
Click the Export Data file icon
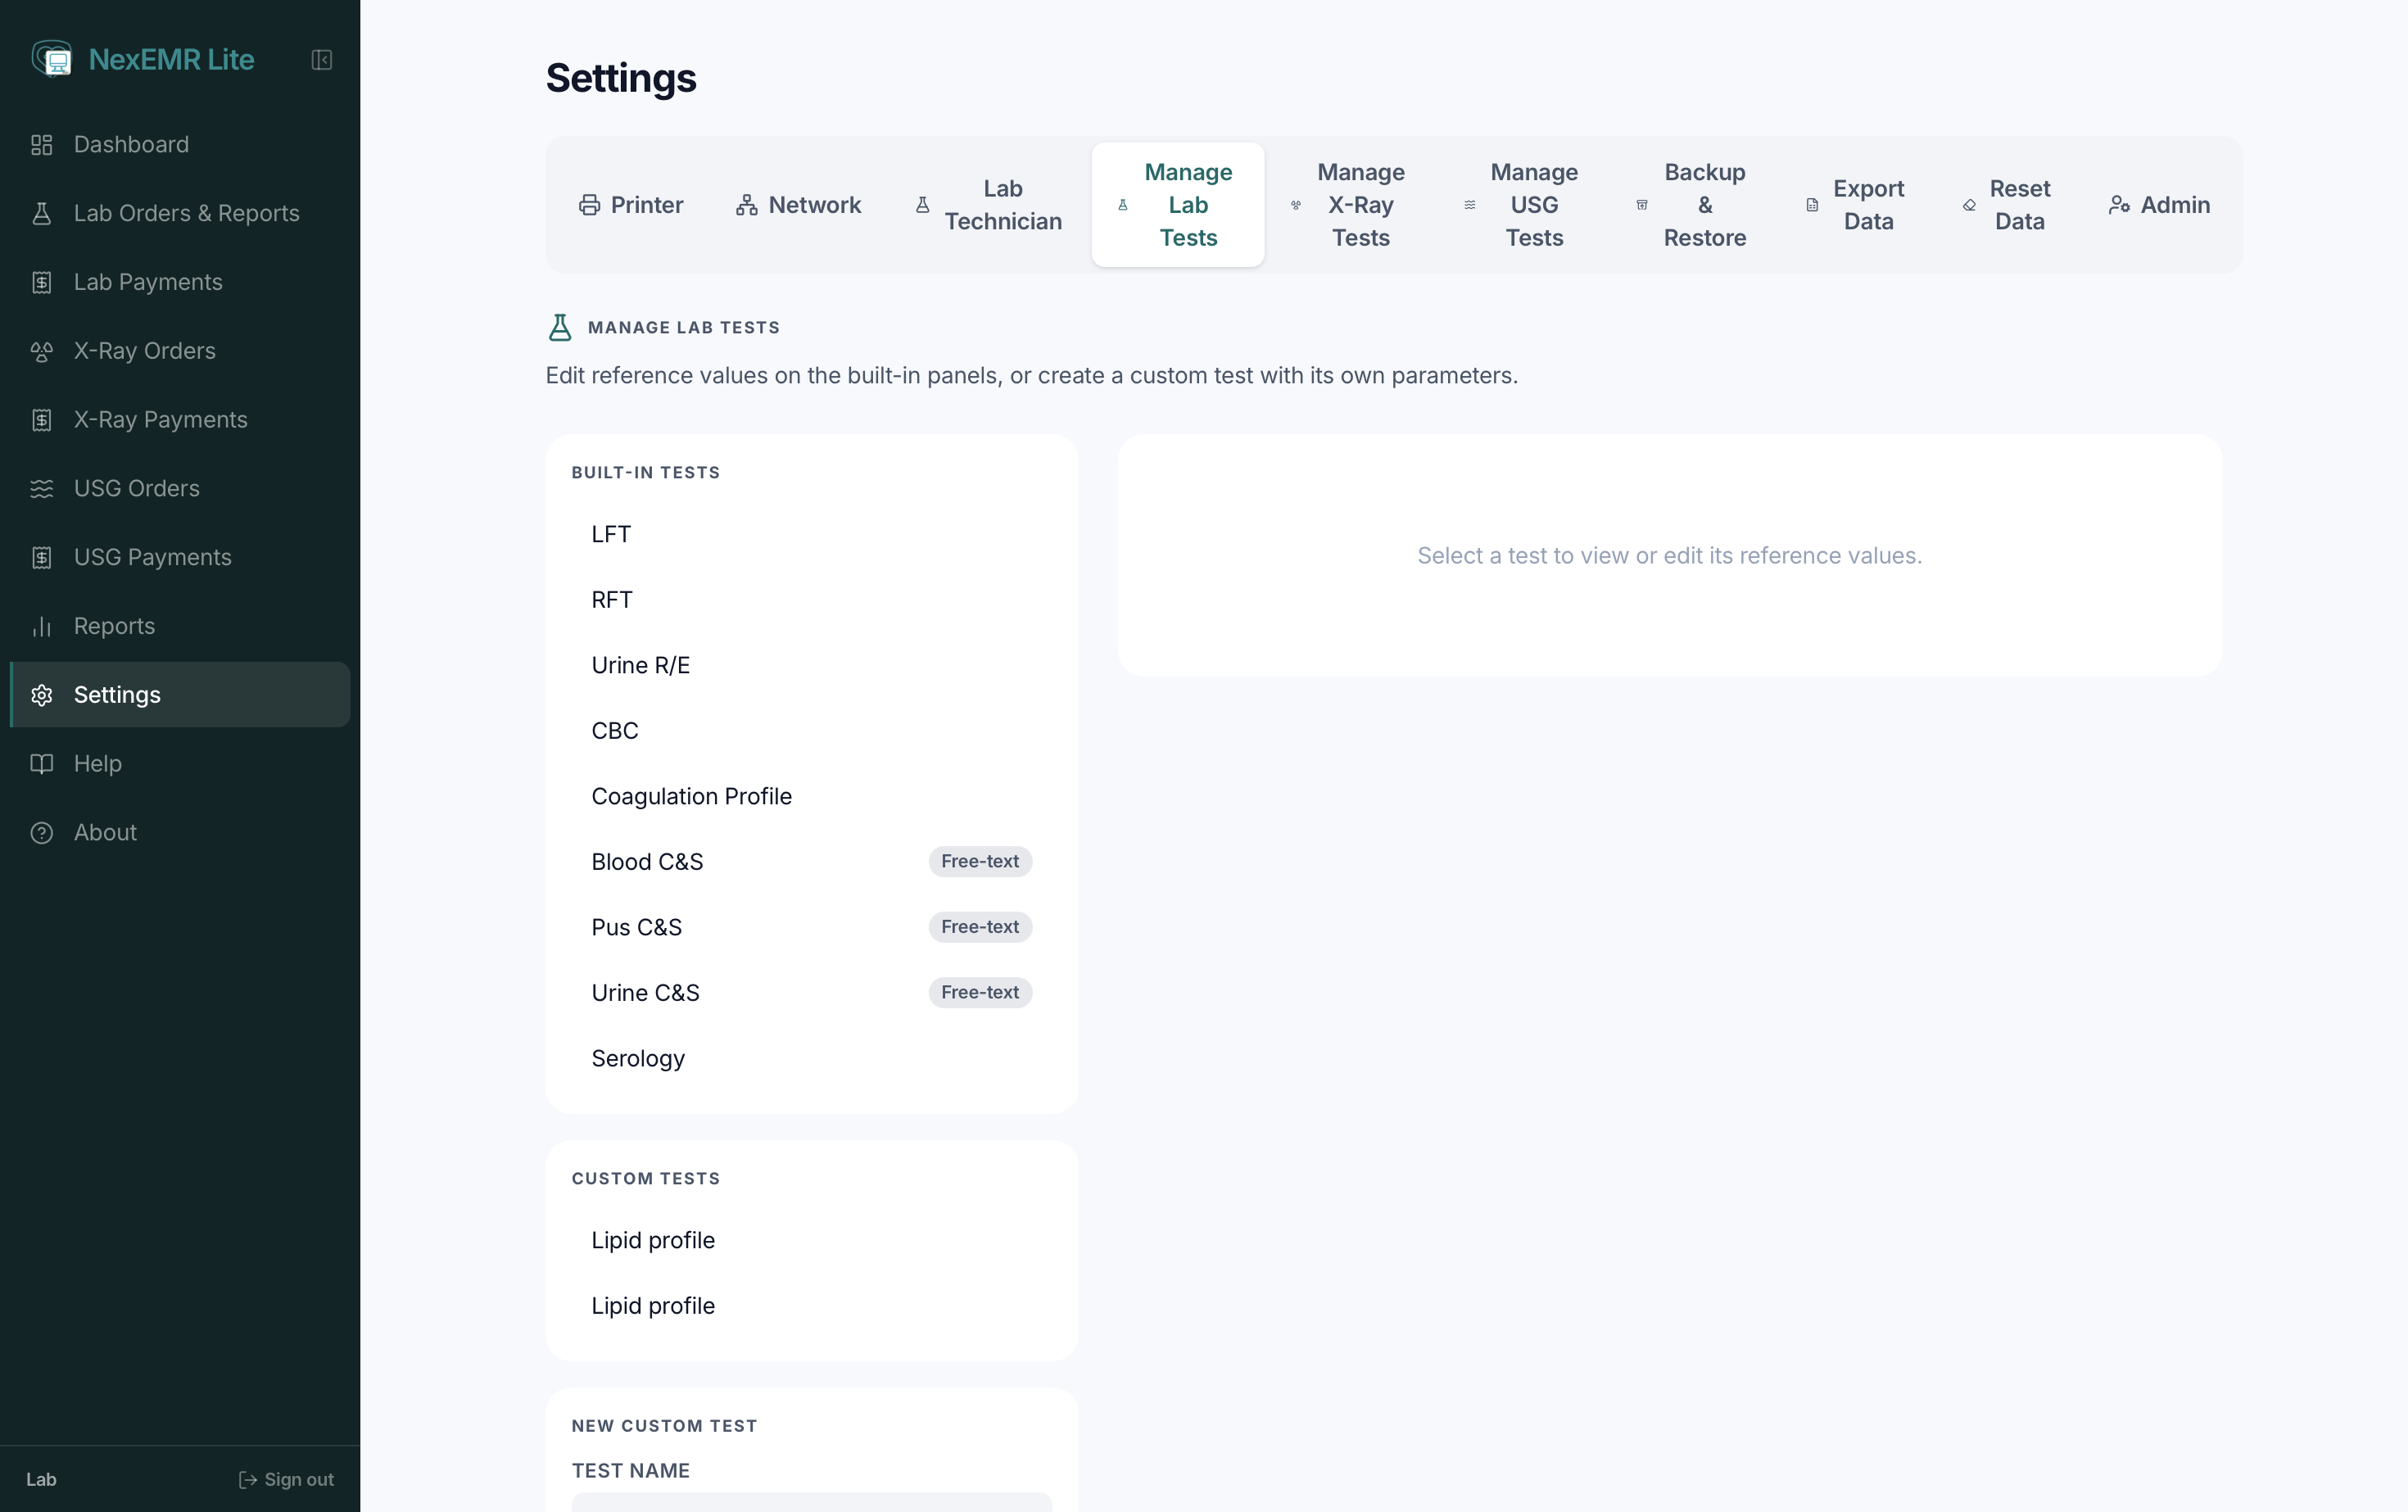(1812, 205)
